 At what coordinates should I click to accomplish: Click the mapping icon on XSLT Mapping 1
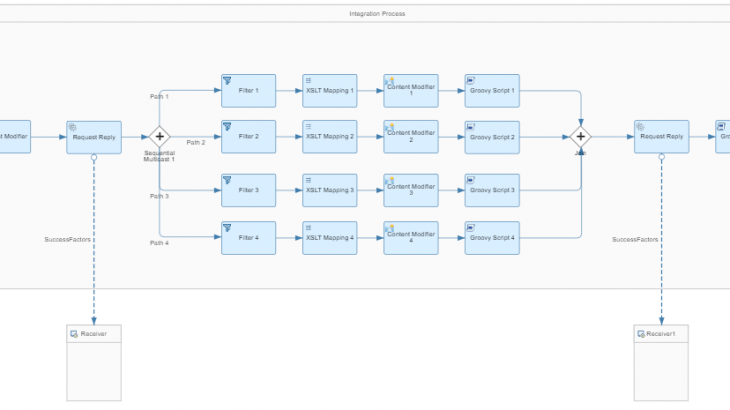[x=308, y=81]
